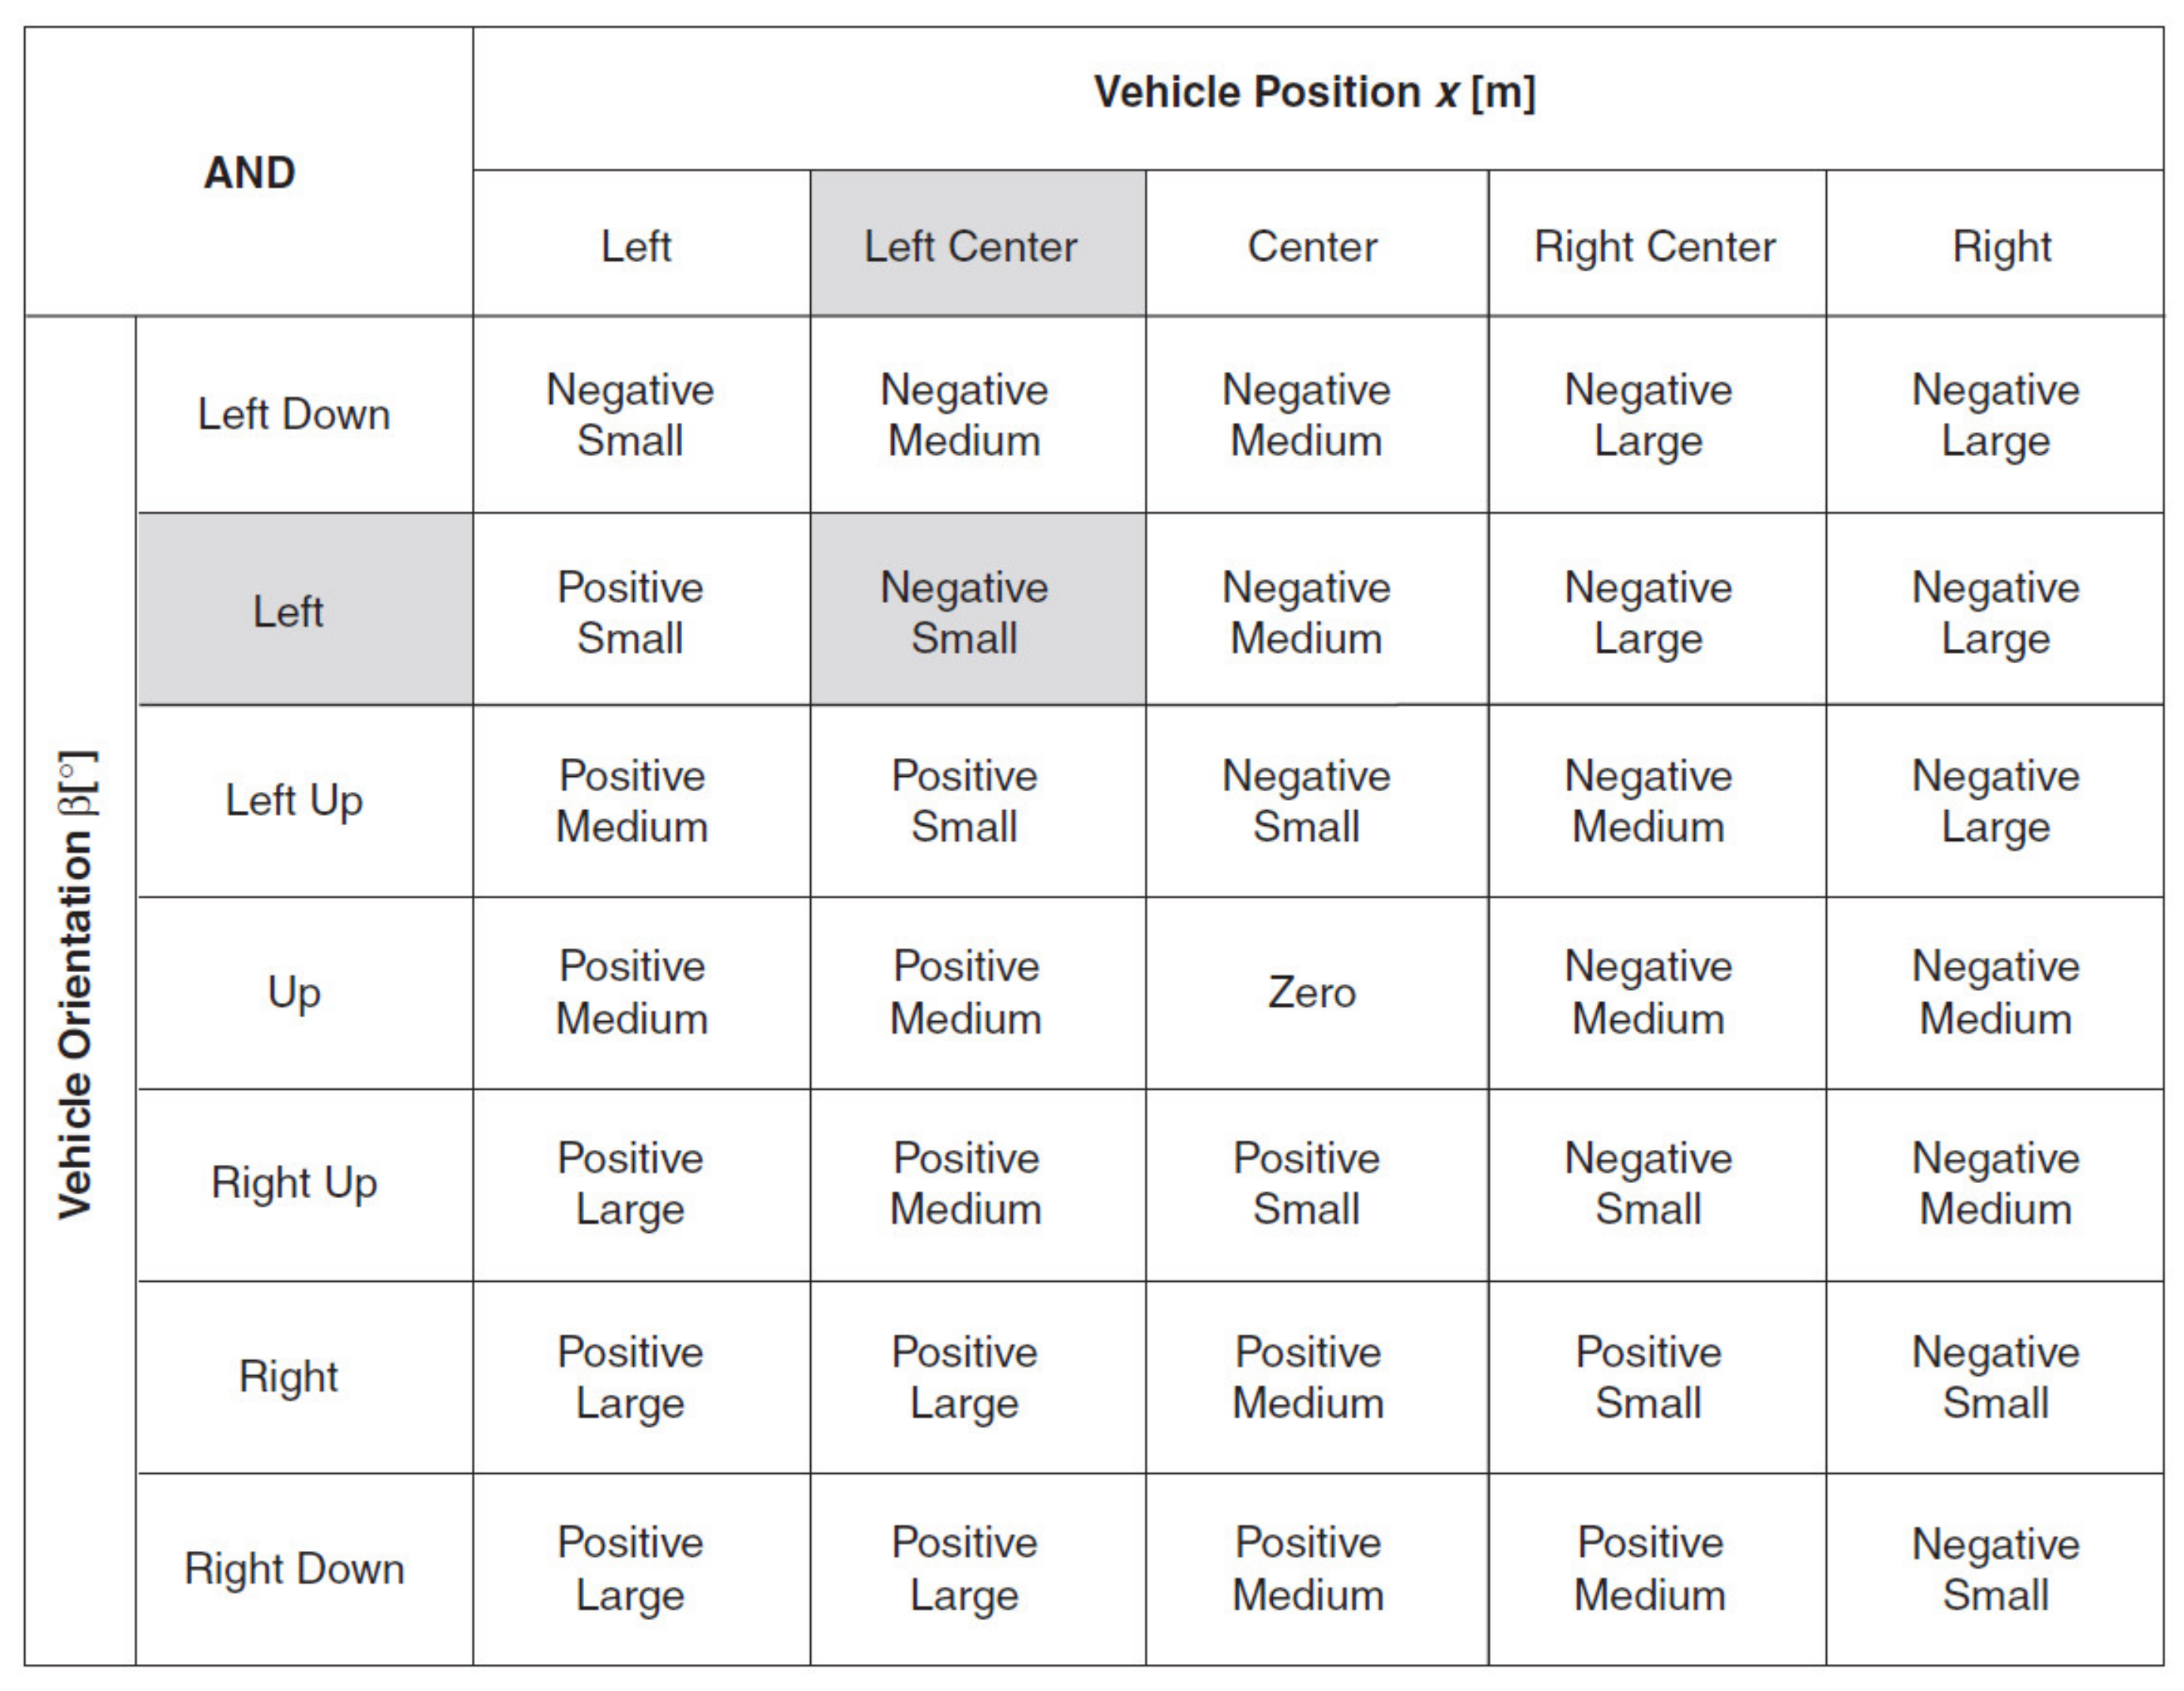This screenshot has width=2184, height=1691.
Task: Select the "Right Center" column header
Action: [x=1655, y=246]
